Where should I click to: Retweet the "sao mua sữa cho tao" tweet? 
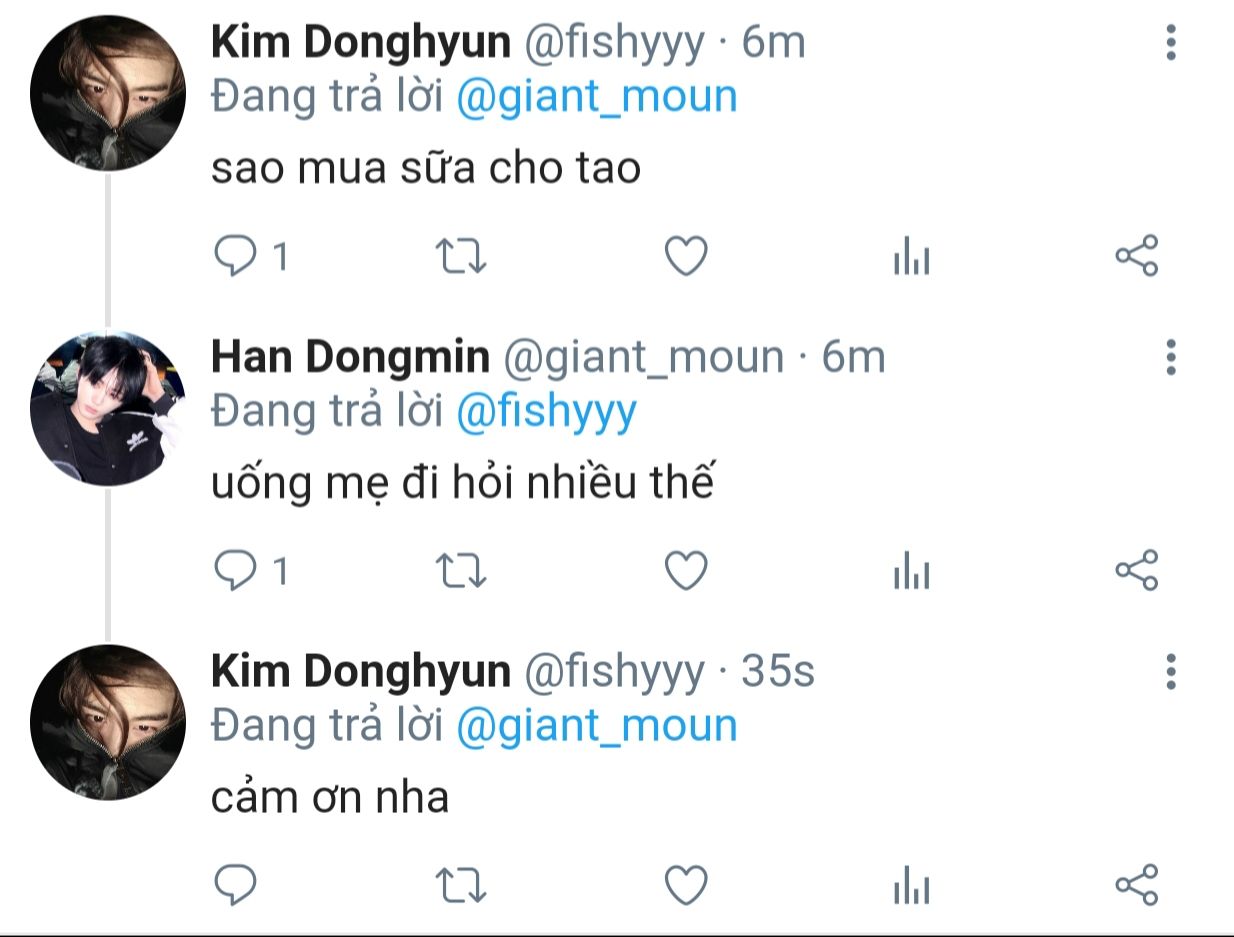coord(463,257)
